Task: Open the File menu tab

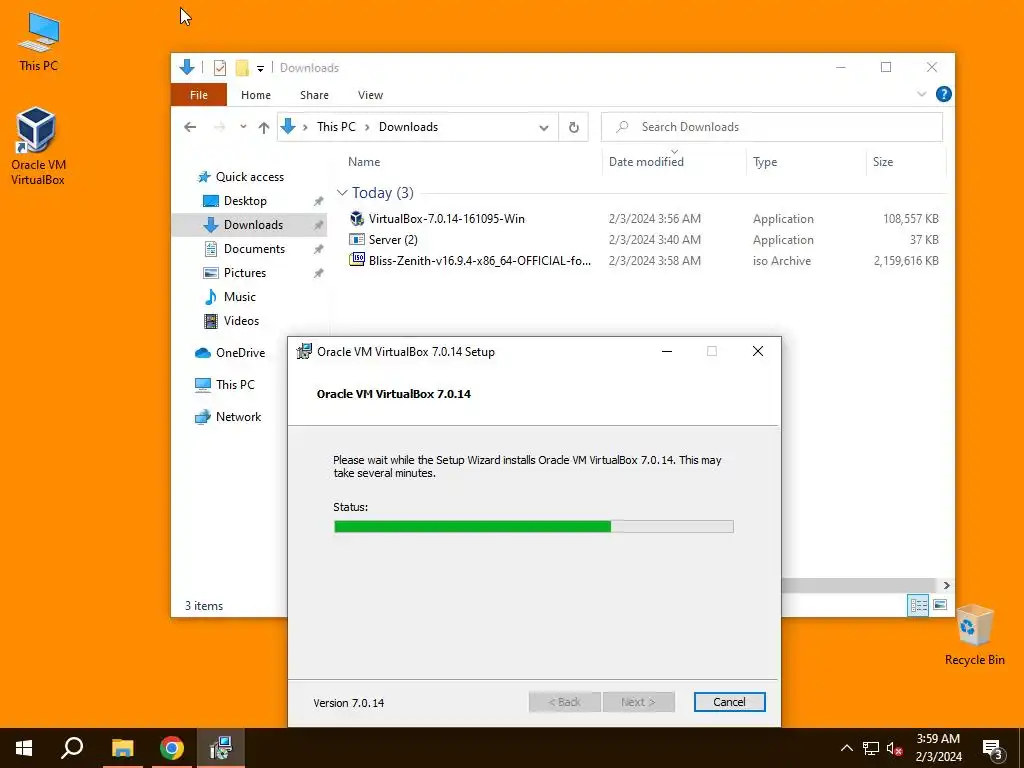Action: click(x=199, y=95)
